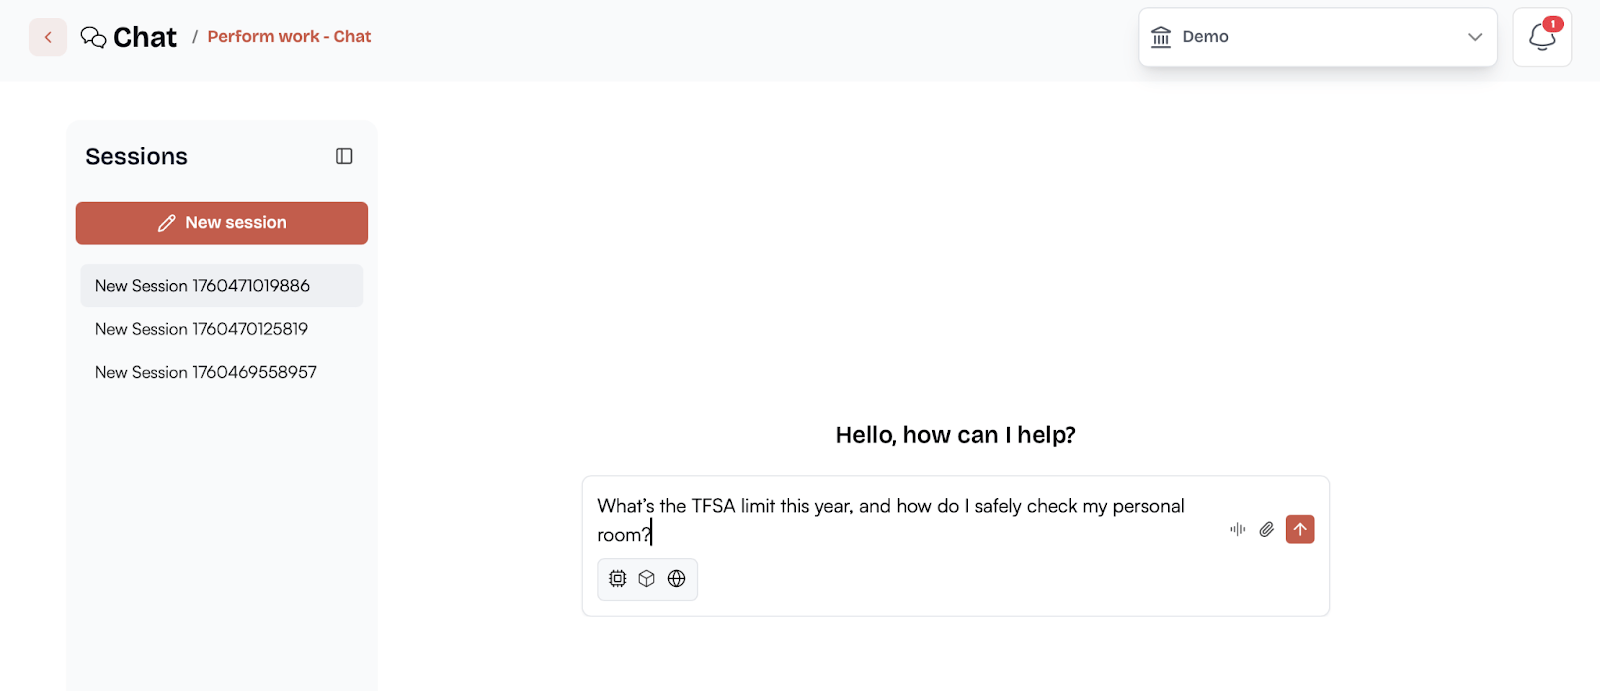Enable web search globe icon
Screen dimensions: 1600x691
pos(677,579)
